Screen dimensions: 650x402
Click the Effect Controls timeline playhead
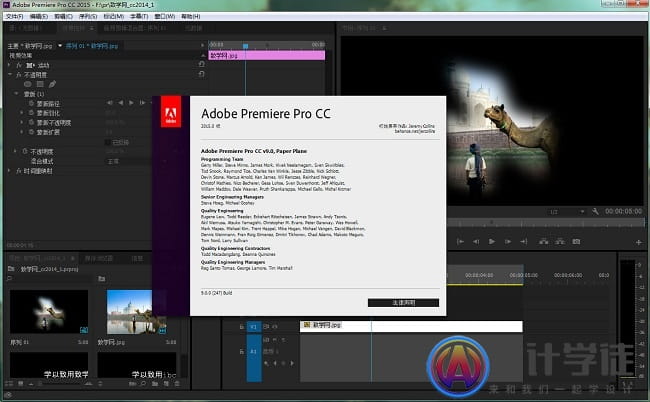[x=245, y=46]
